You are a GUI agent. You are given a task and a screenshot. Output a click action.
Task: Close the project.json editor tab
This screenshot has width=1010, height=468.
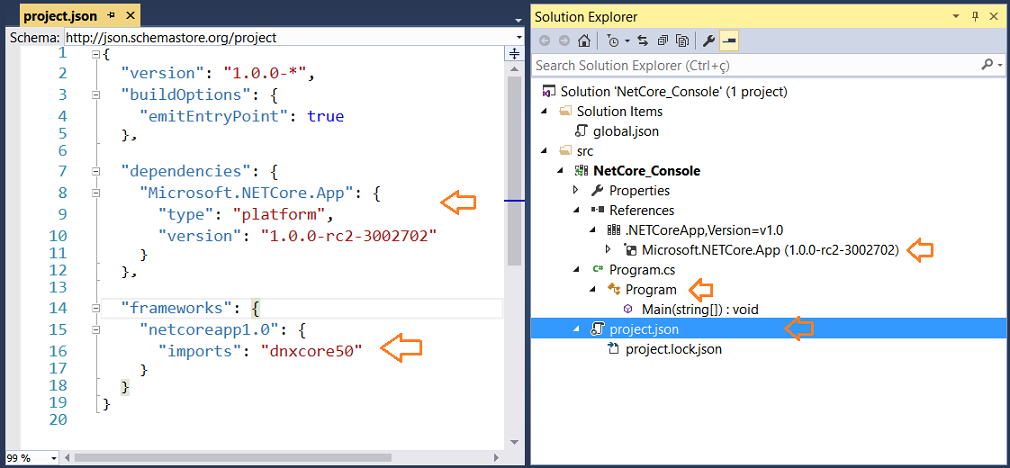[x=129, y=15]
